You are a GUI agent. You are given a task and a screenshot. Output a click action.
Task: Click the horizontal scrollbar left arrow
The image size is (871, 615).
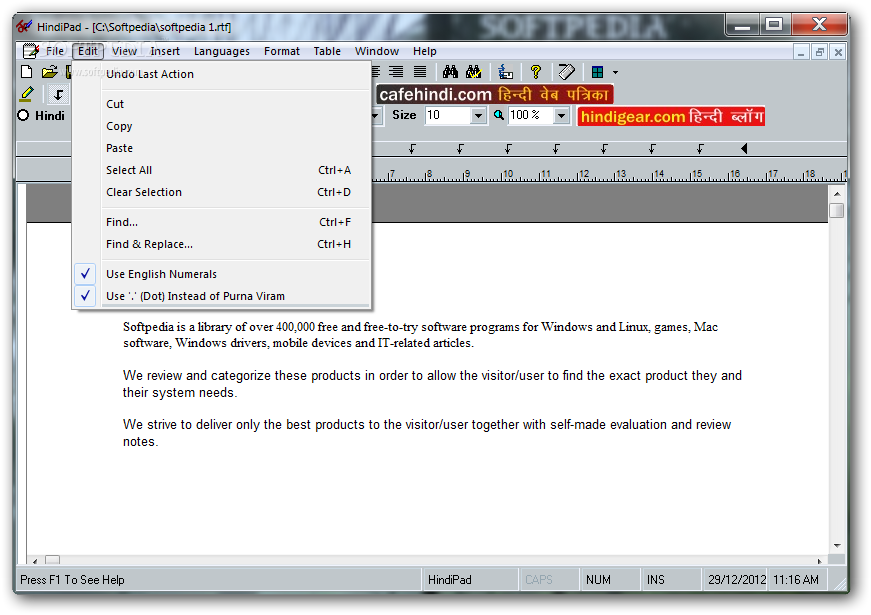pyautogui.click(x=35, y=561)
